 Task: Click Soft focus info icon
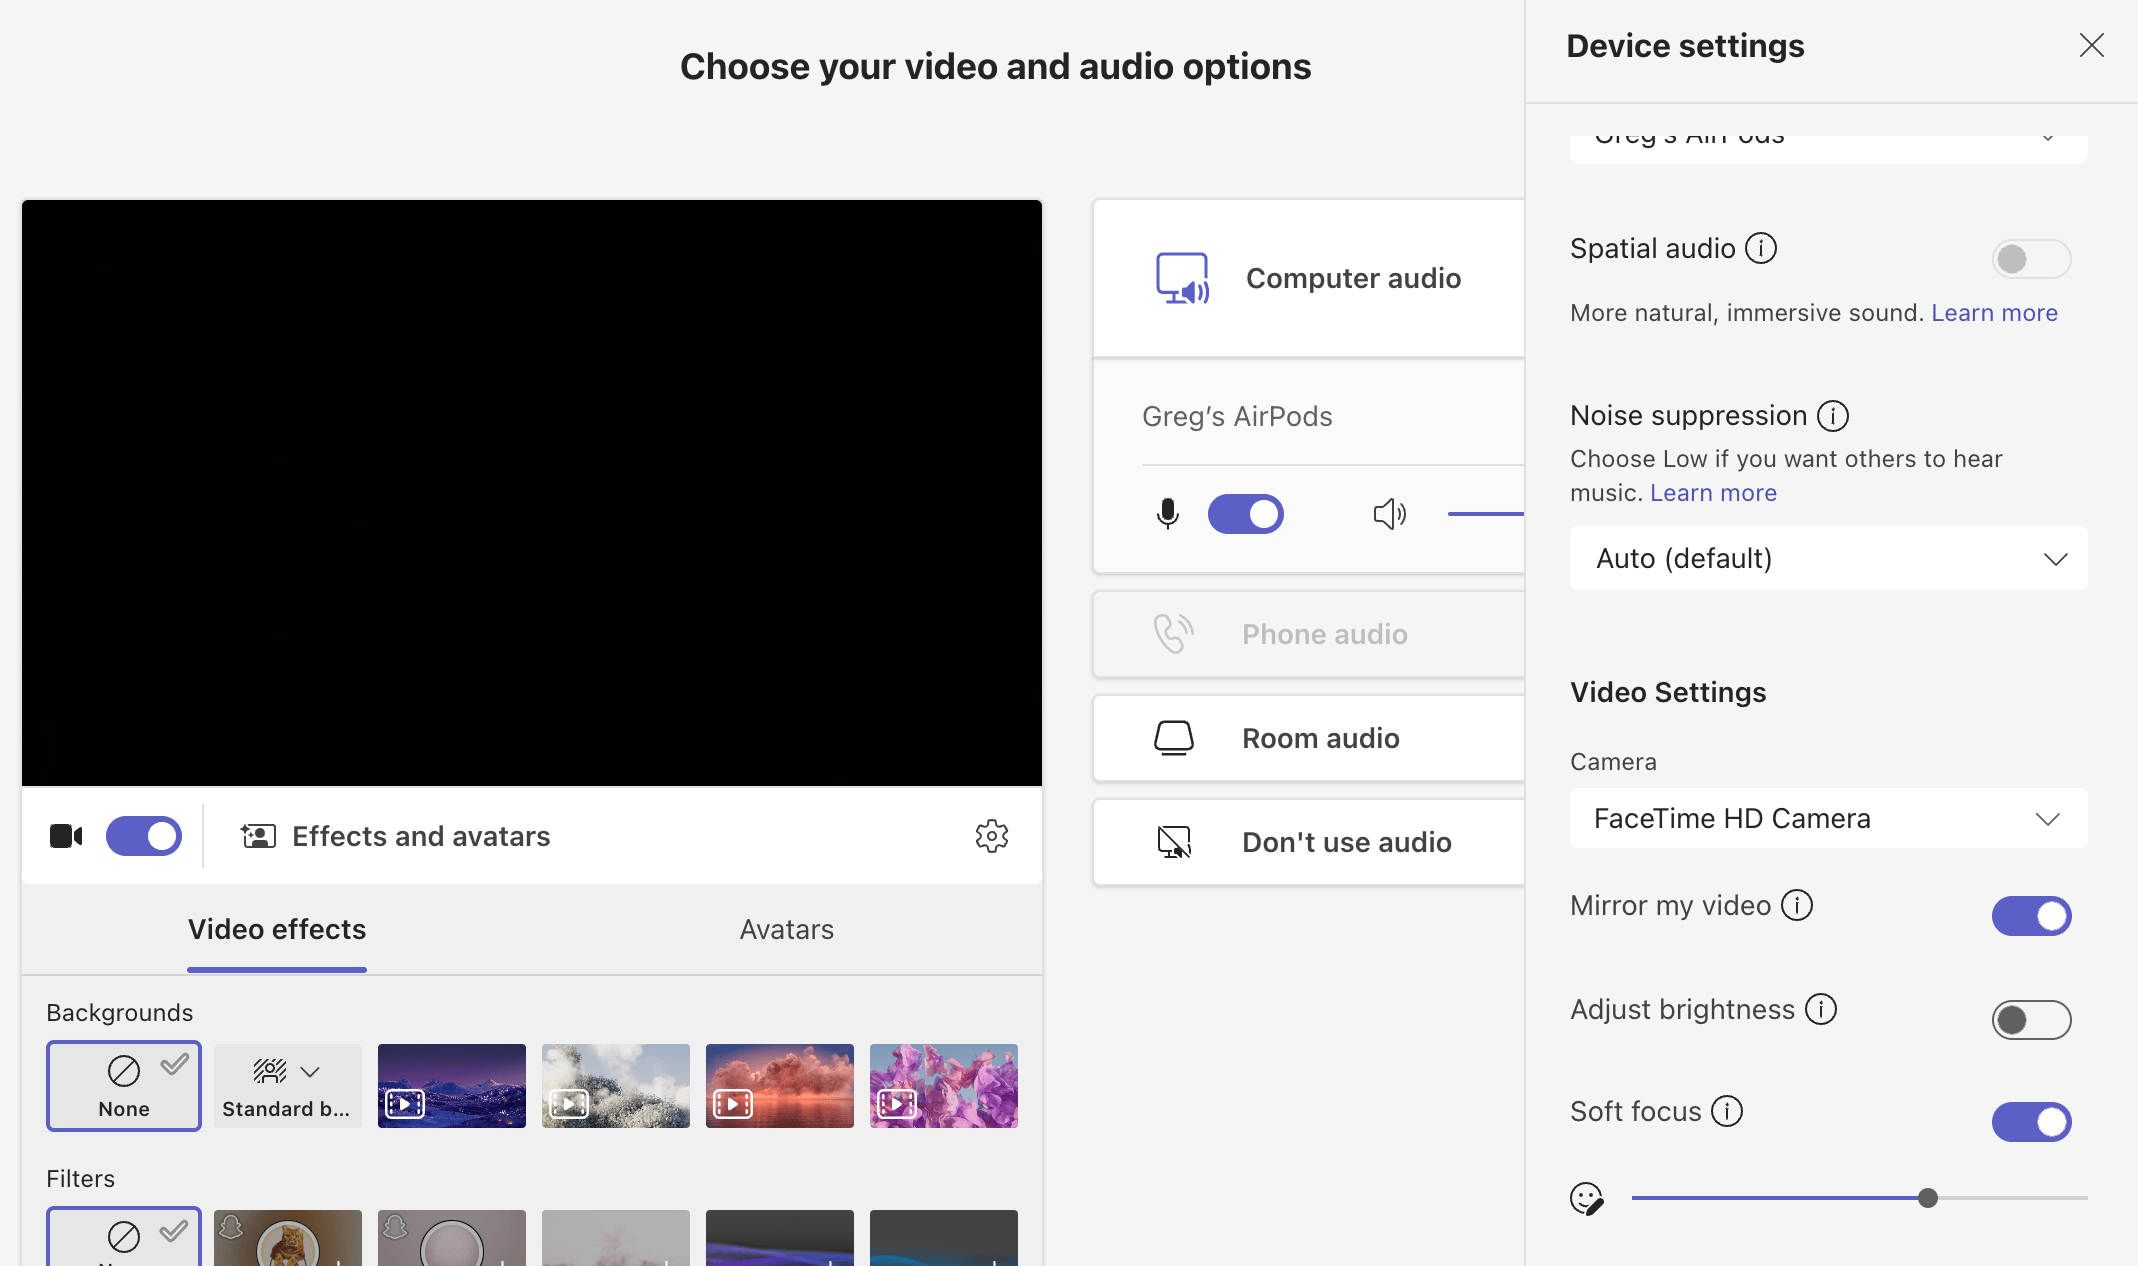coord(1727,1111)
